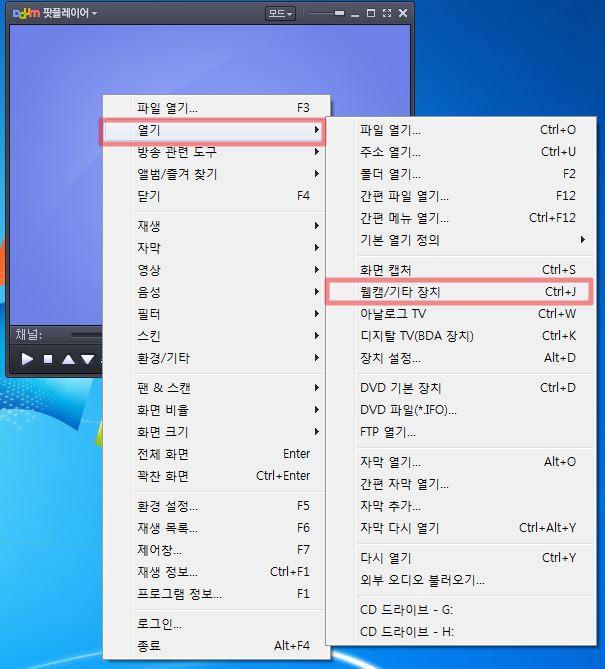Select 화면 캡처 Ctrl+S
This screenshot has height=669, width=605.
tap(461, 270)
